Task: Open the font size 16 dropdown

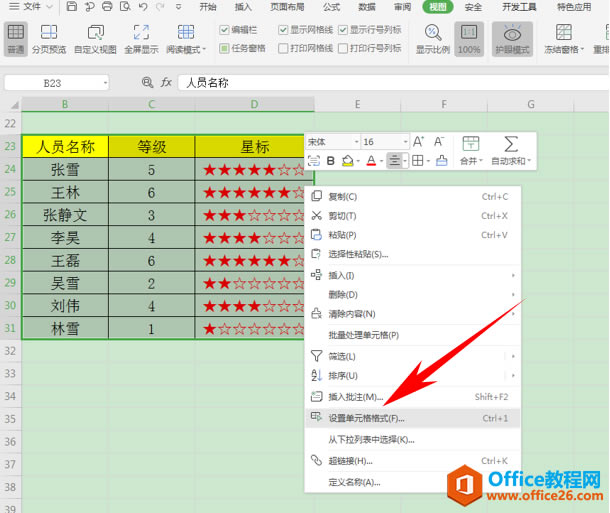Action: coord(406,142)
